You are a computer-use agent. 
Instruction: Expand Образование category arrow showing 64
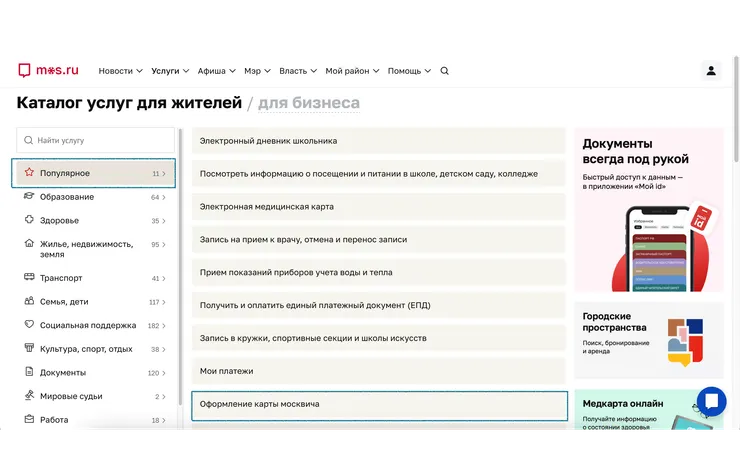click(163, 197)
